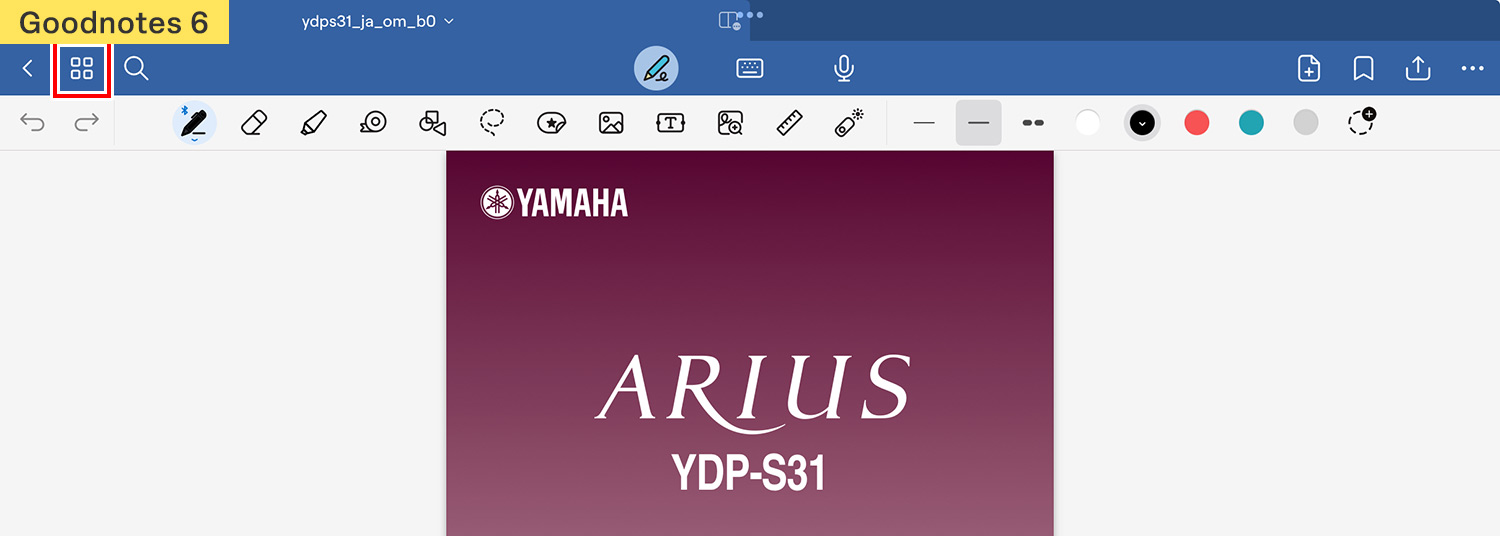Select the Eraser tool
The width and height of the screenshot is (1500, 536).
[x=255, y=123]
